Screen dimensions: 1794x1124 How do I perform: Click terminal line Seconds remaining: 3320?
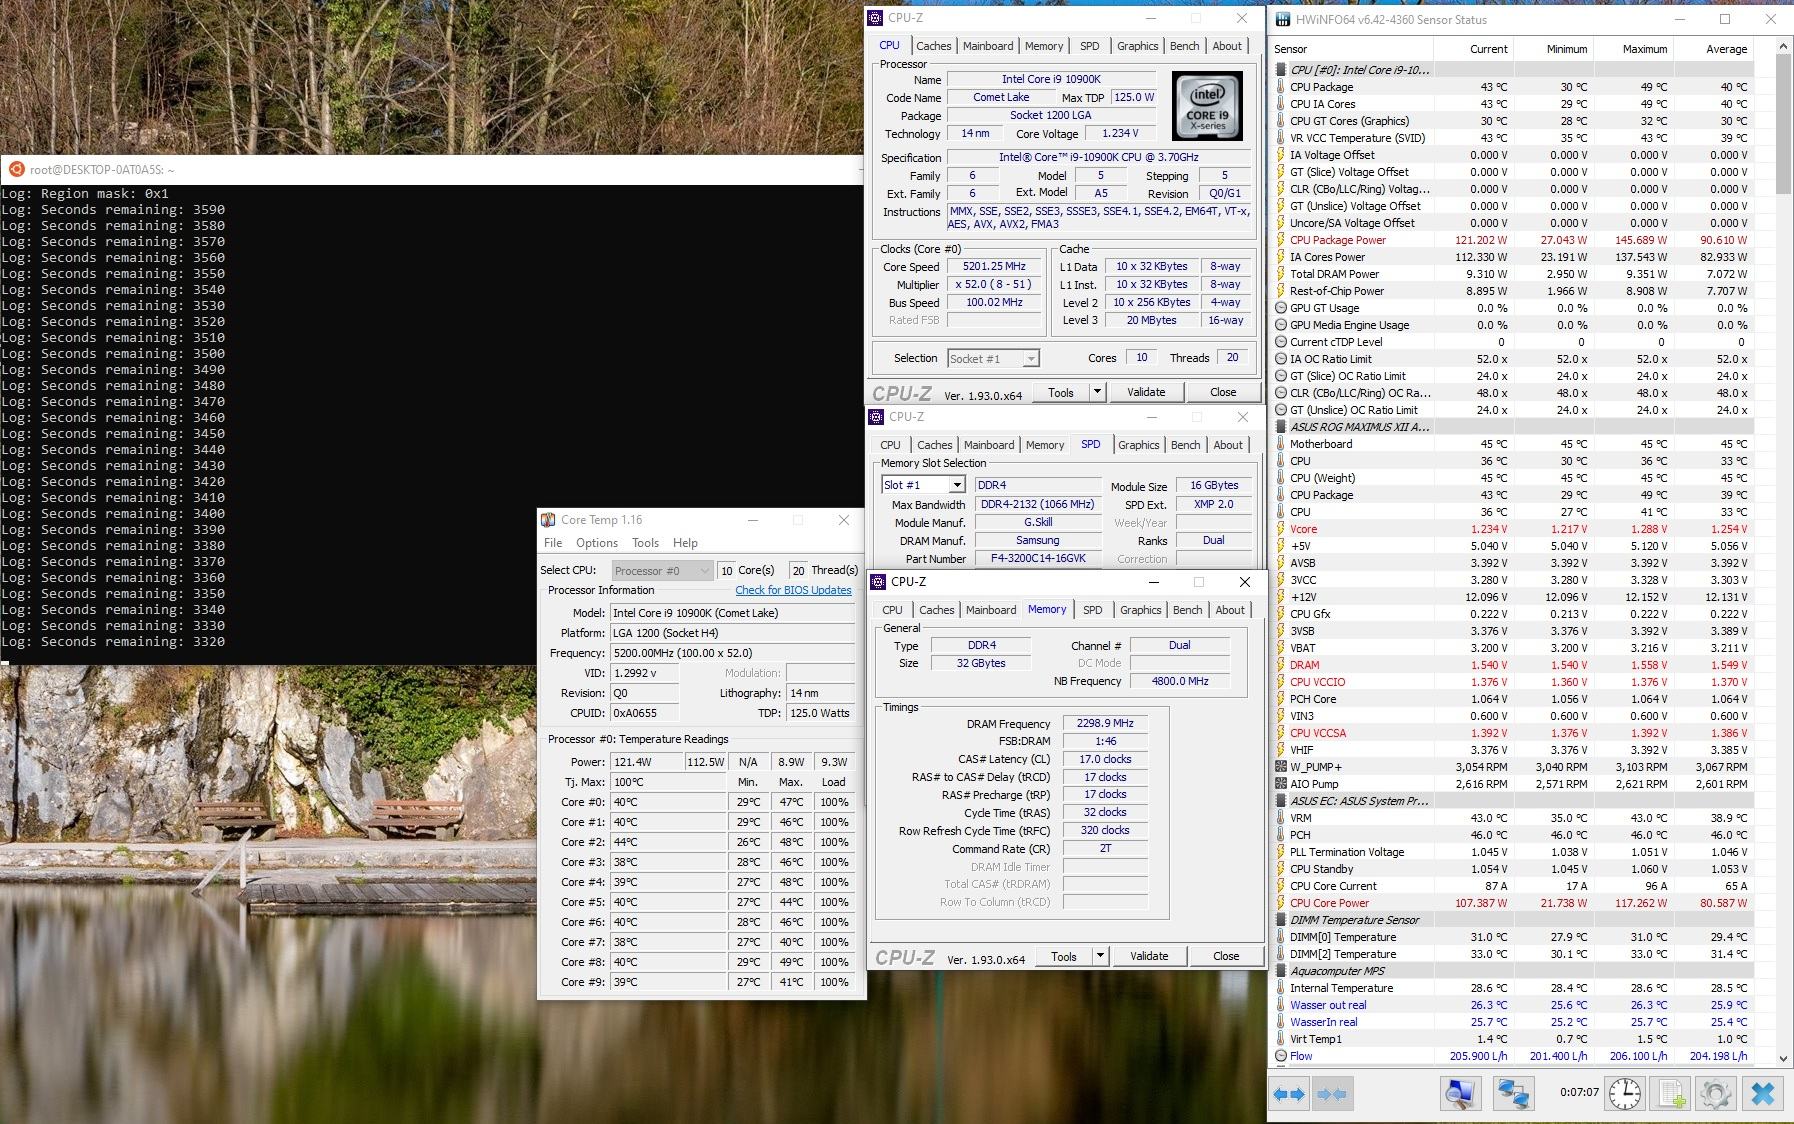tap(113, 642)
